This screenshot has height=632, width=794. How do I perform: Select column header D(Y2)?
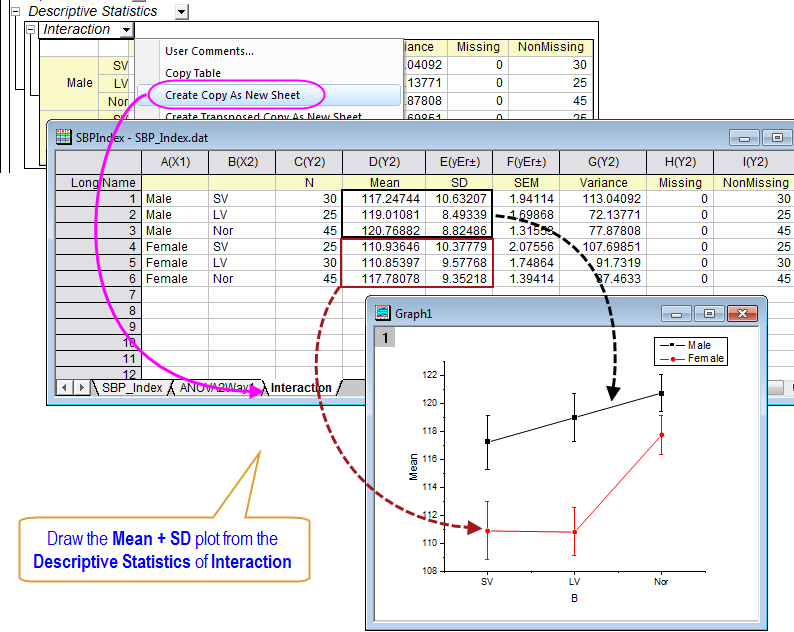384,162
